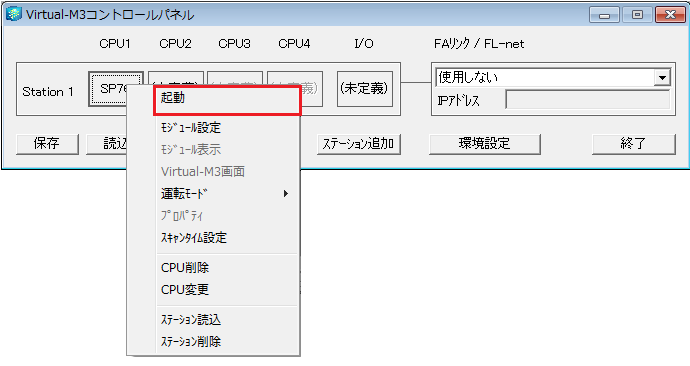The width and height of the screenshot is (690, 366).
Task: Click the Virtual-M3 title bar app icon
Action: coord(13,14)
